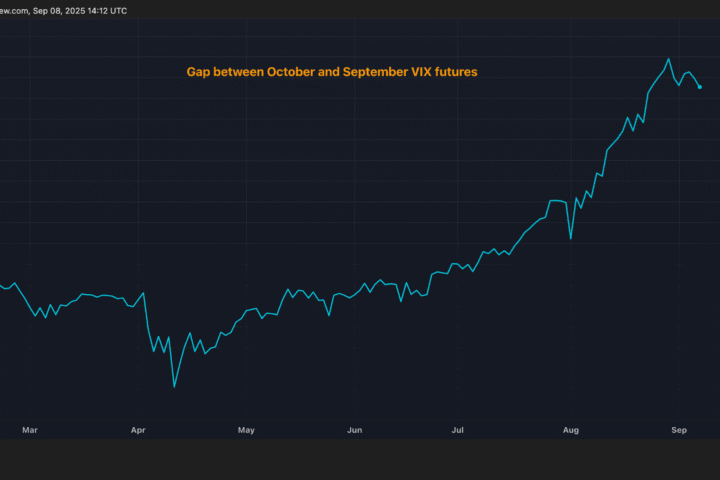The height and width of the screenshot is (480, 720).
Task: Select the Jul label on the time axis
Action: point(458,429)
